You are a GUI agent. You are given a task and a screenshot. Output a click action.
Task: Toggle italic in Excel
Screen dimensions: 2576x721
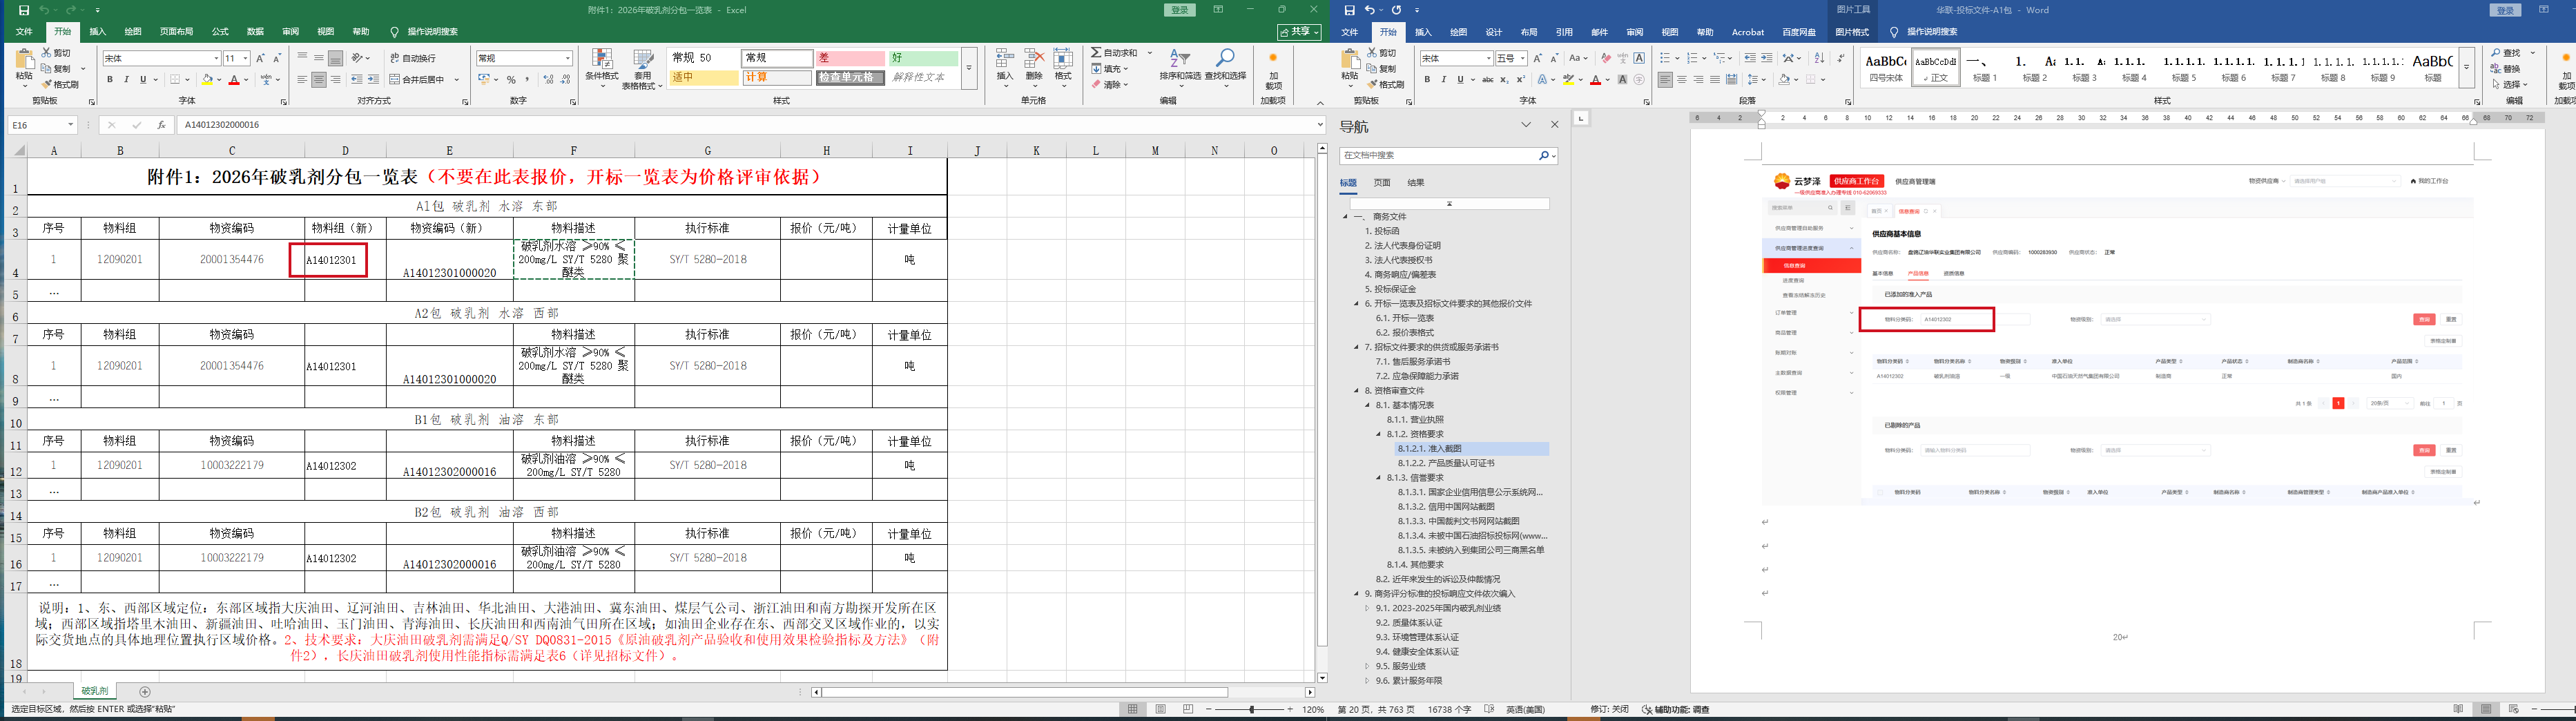point(126,80)
